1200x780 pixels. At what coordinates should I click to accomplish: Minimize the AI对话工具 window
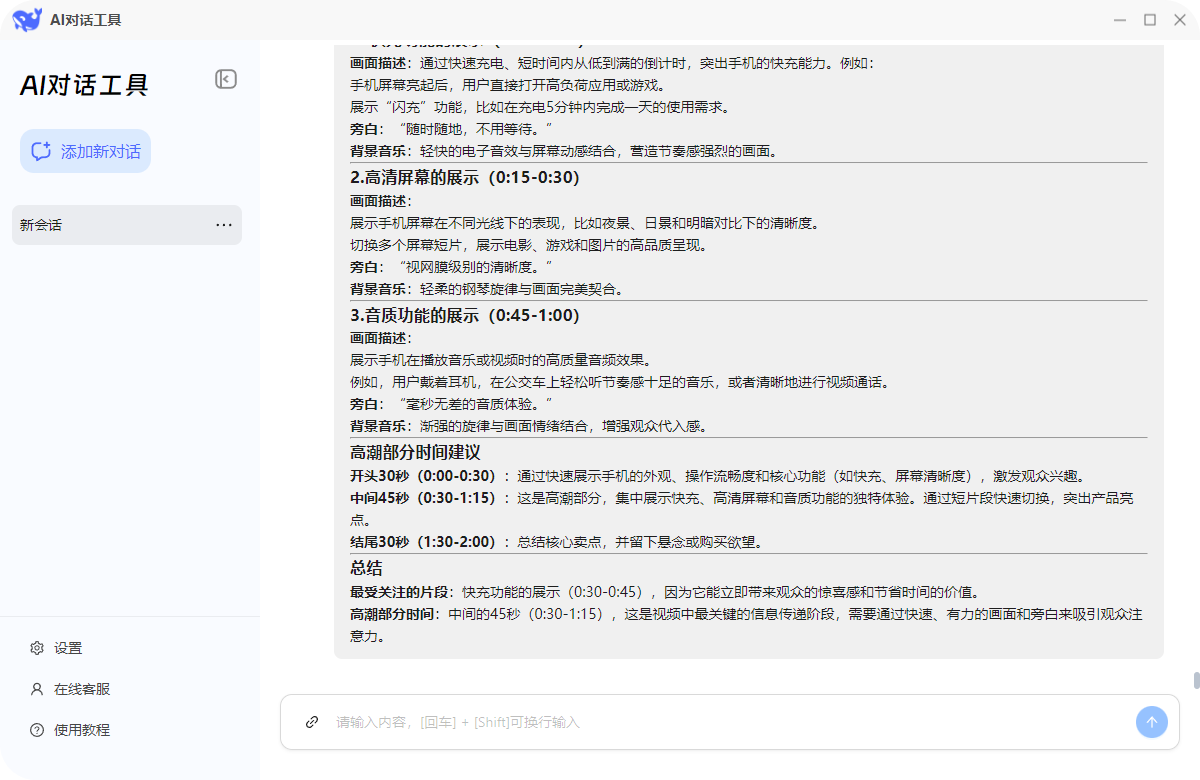pyautogui.click(x=1121, y=20)
